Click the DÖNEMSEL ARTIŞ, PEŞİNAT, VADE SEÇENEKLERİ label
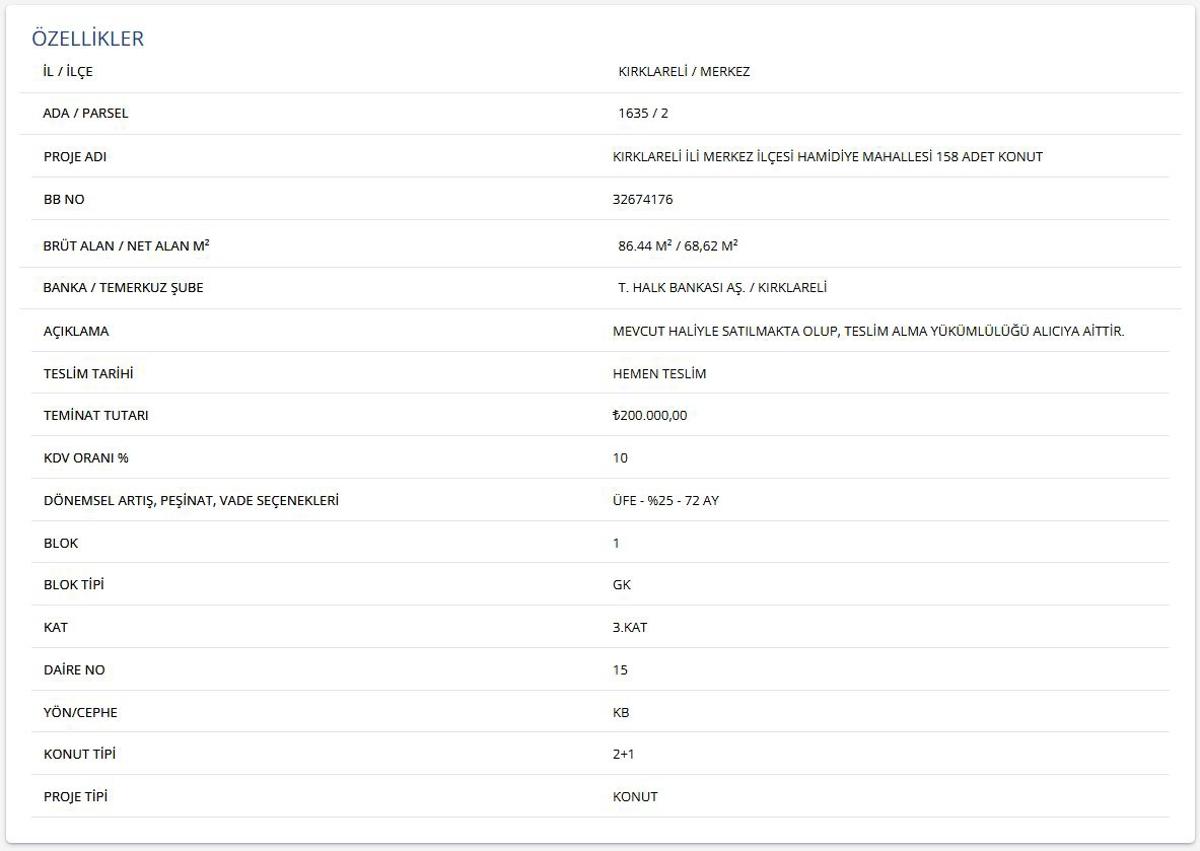This screenshot has height=851, width=1200. (x=191, y=500)
